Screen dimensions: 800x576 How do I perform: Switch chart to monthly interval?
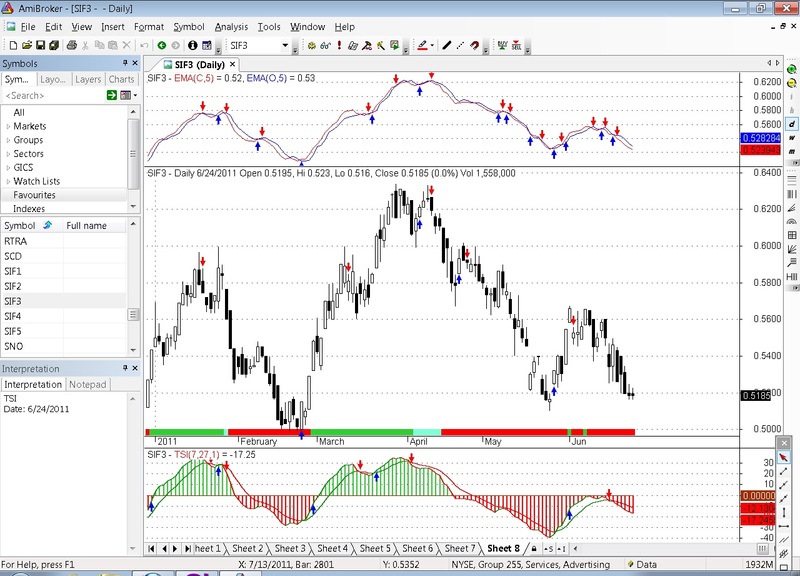pos(791,152)
